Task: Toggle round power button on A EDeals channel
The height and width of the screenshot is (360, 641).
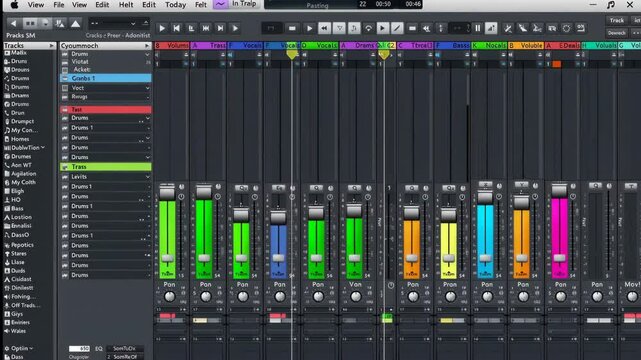Action: click(573, 197)
